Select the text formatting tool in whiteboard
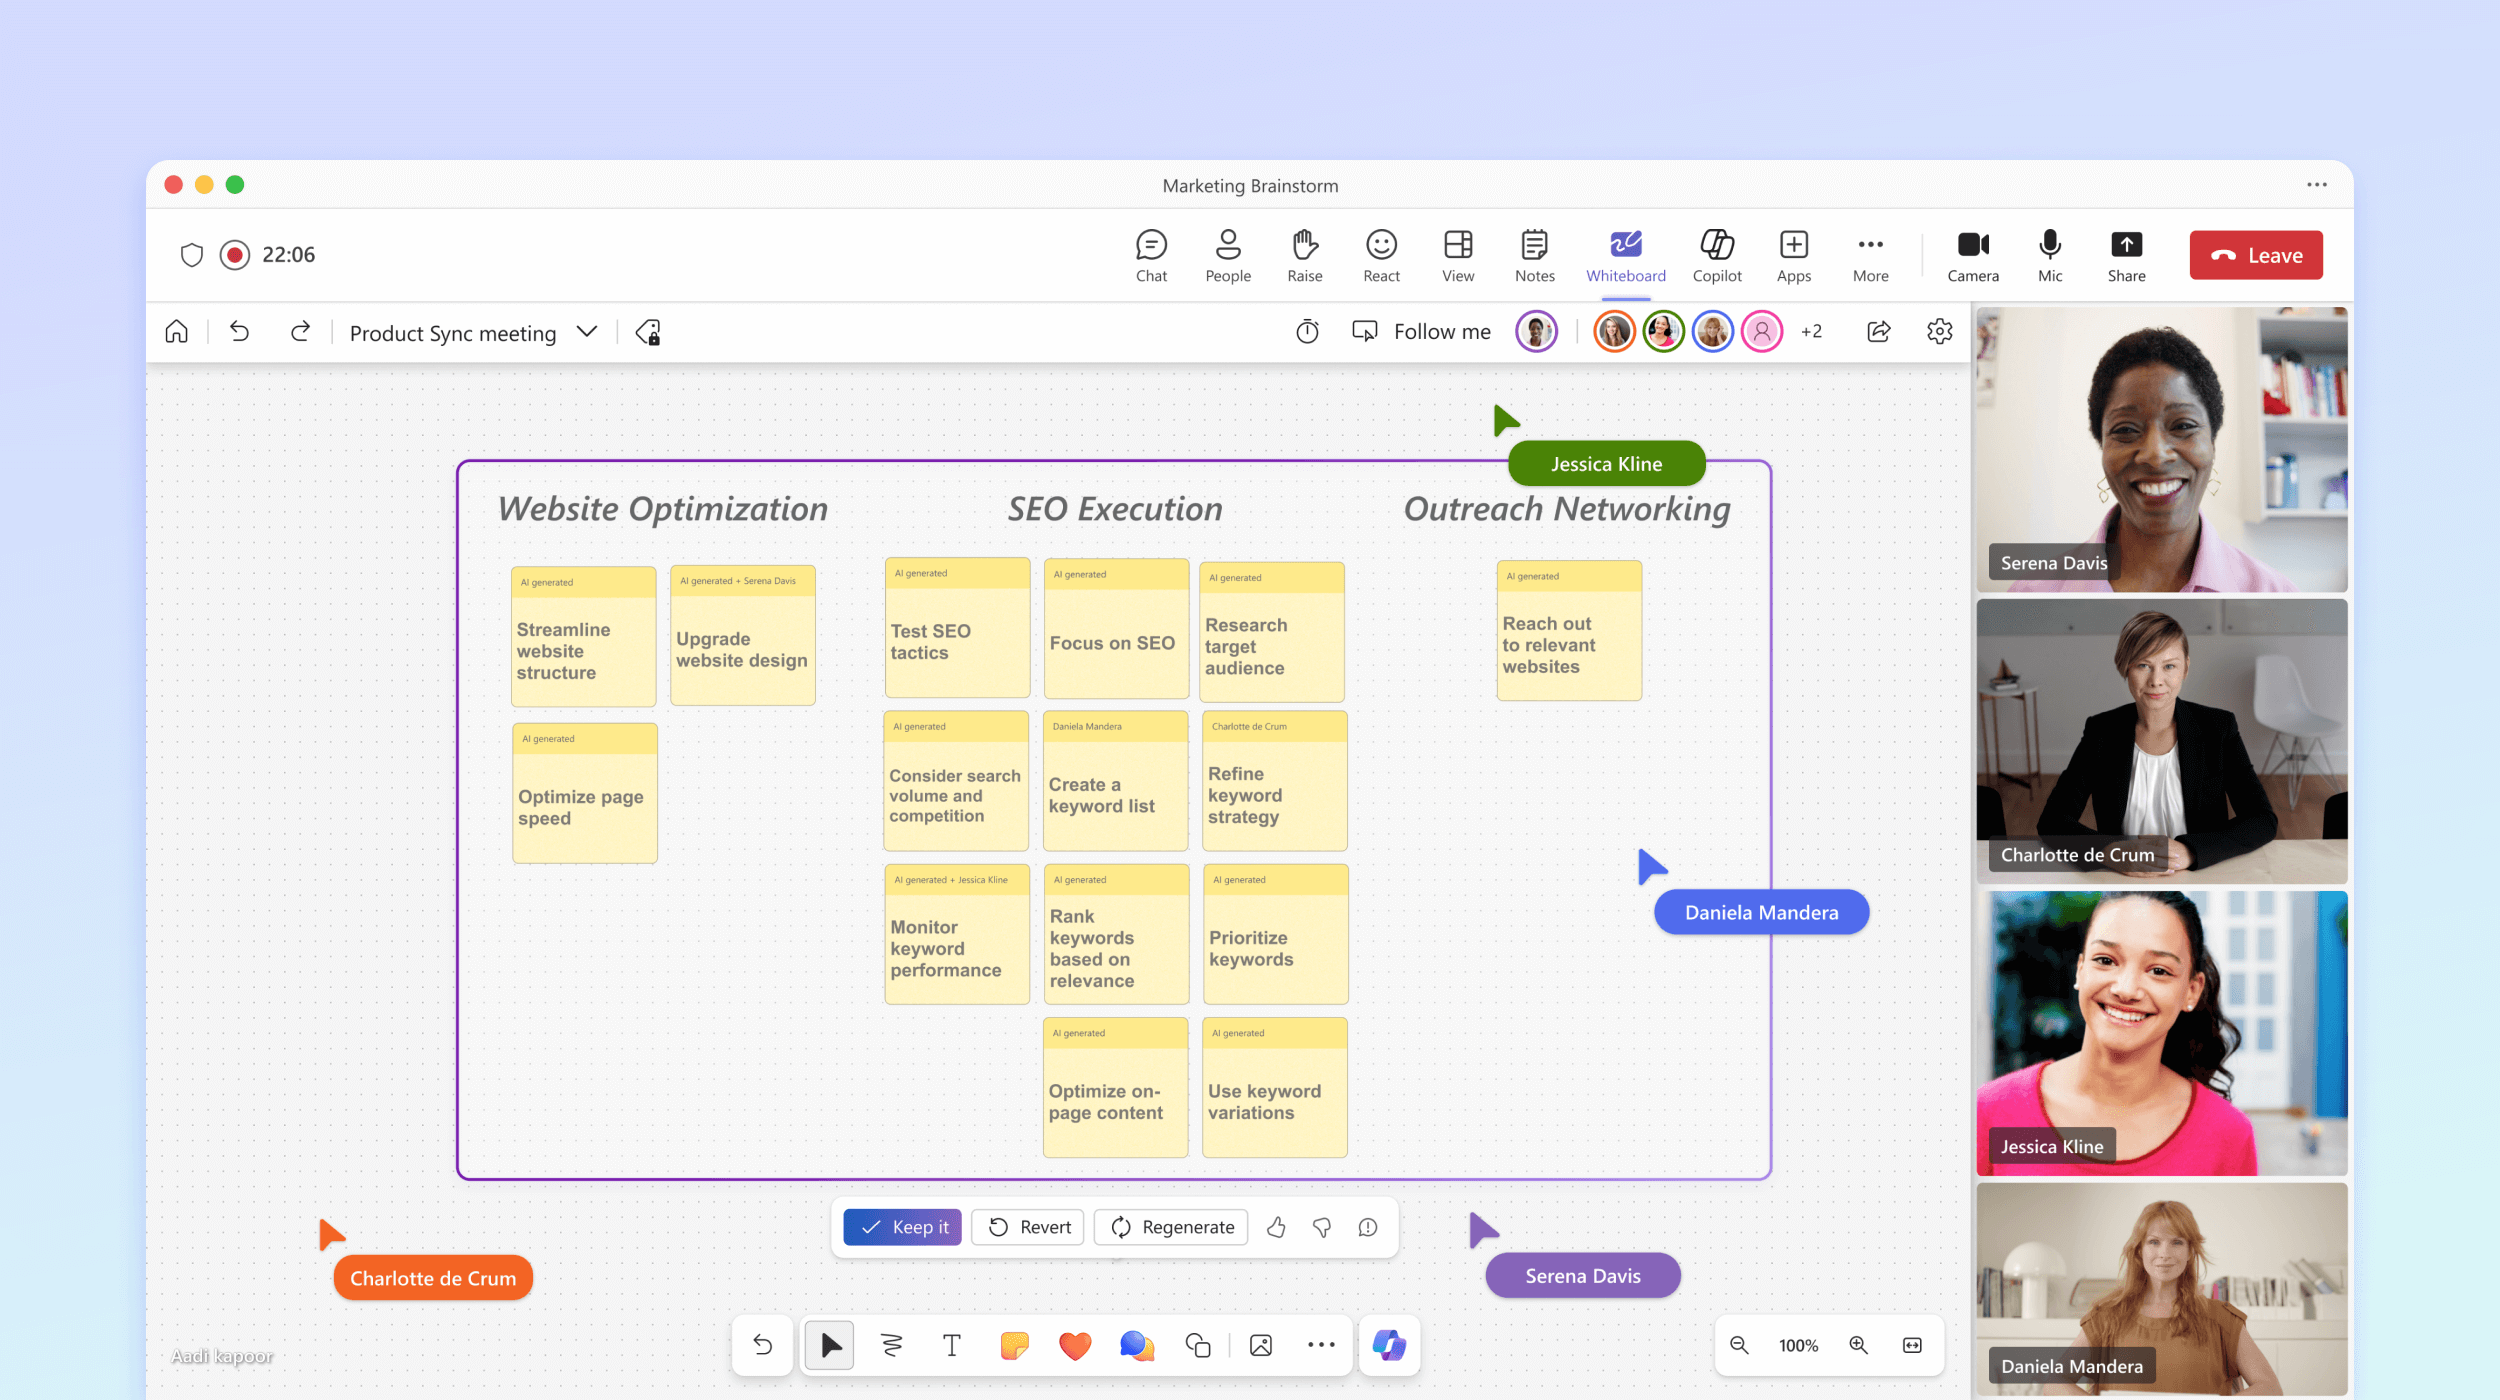 pos(950,1345)
